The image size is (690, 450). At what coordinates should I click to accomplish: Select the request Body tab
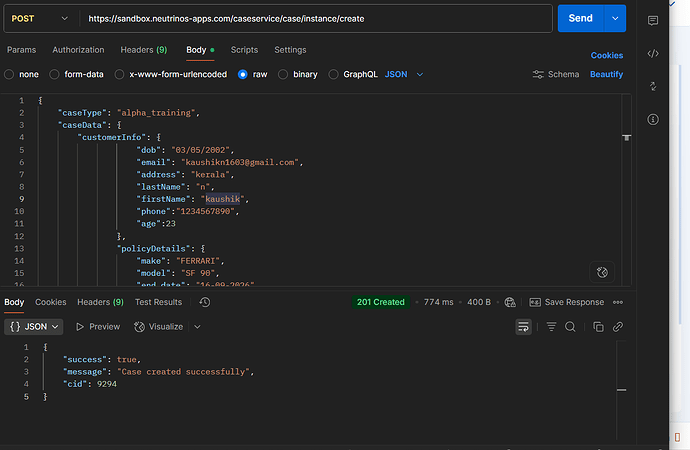[200, 50]
